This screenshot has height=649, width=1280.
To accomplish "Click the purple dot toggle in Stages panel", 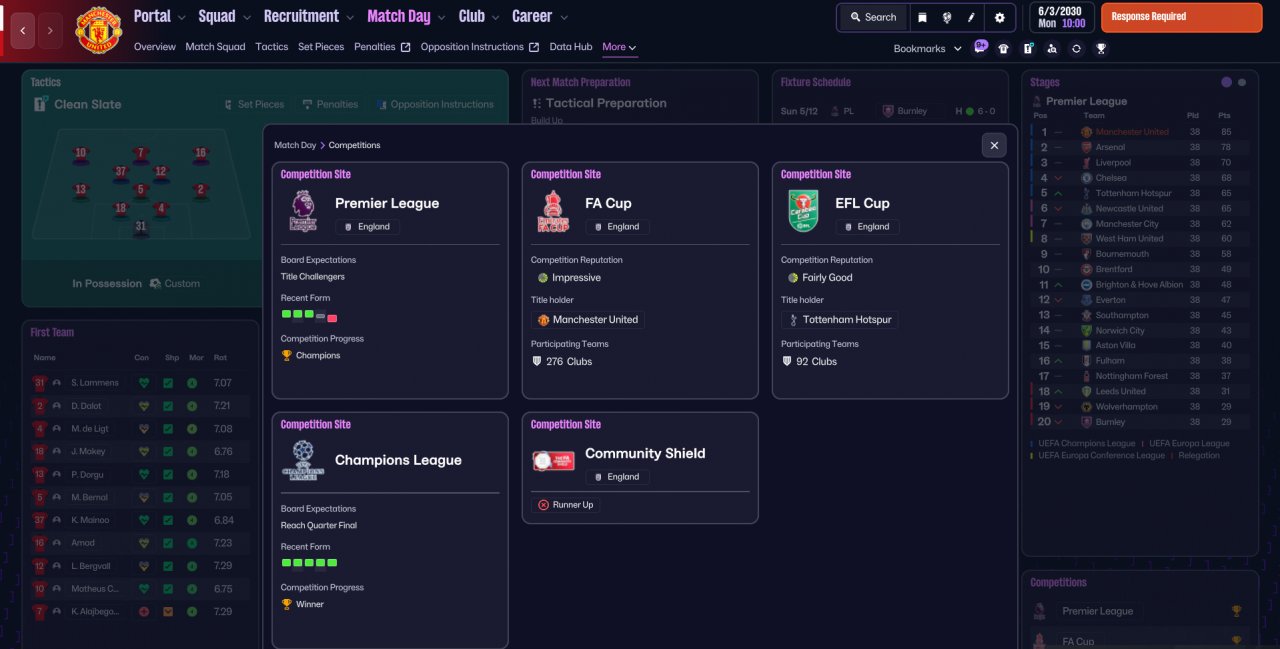I will tap(1227, 82).
